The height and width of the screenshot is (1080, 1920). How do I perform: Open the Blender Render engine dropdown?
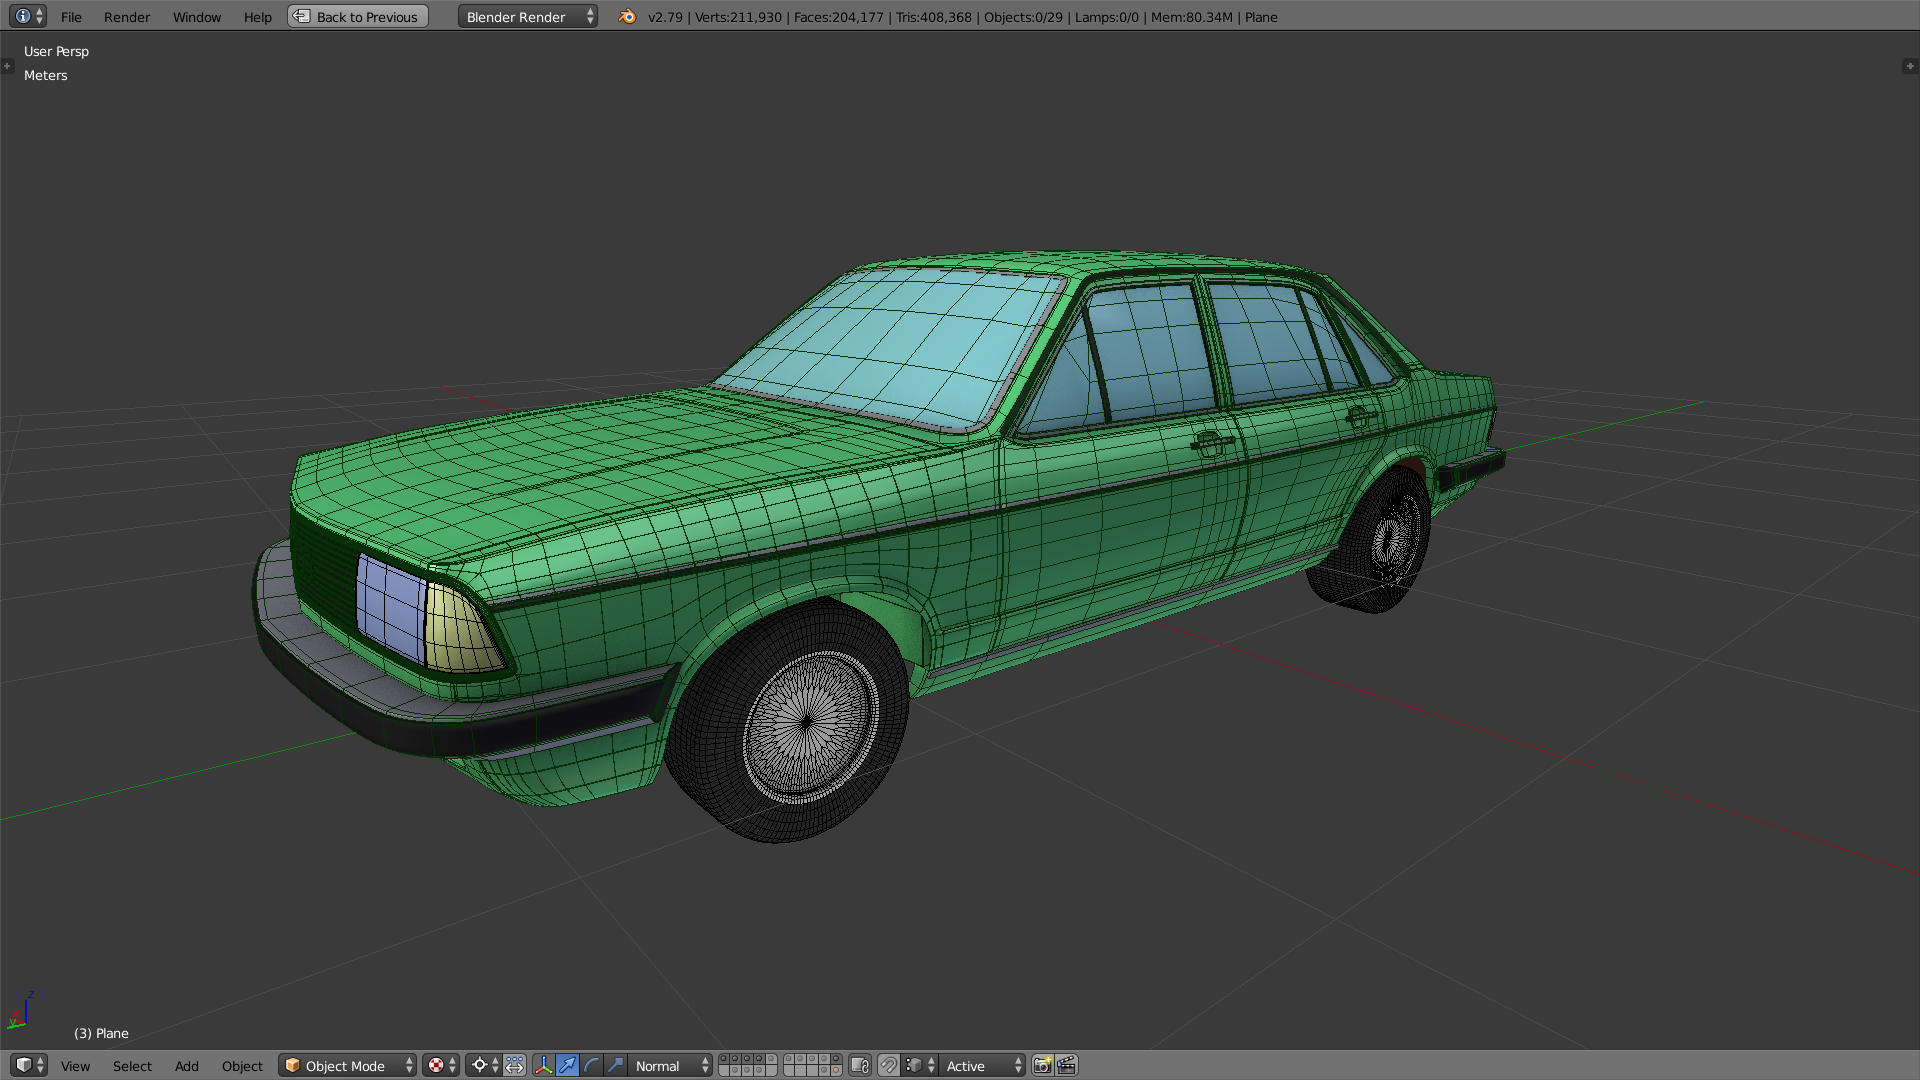click(x=528, y=17)
